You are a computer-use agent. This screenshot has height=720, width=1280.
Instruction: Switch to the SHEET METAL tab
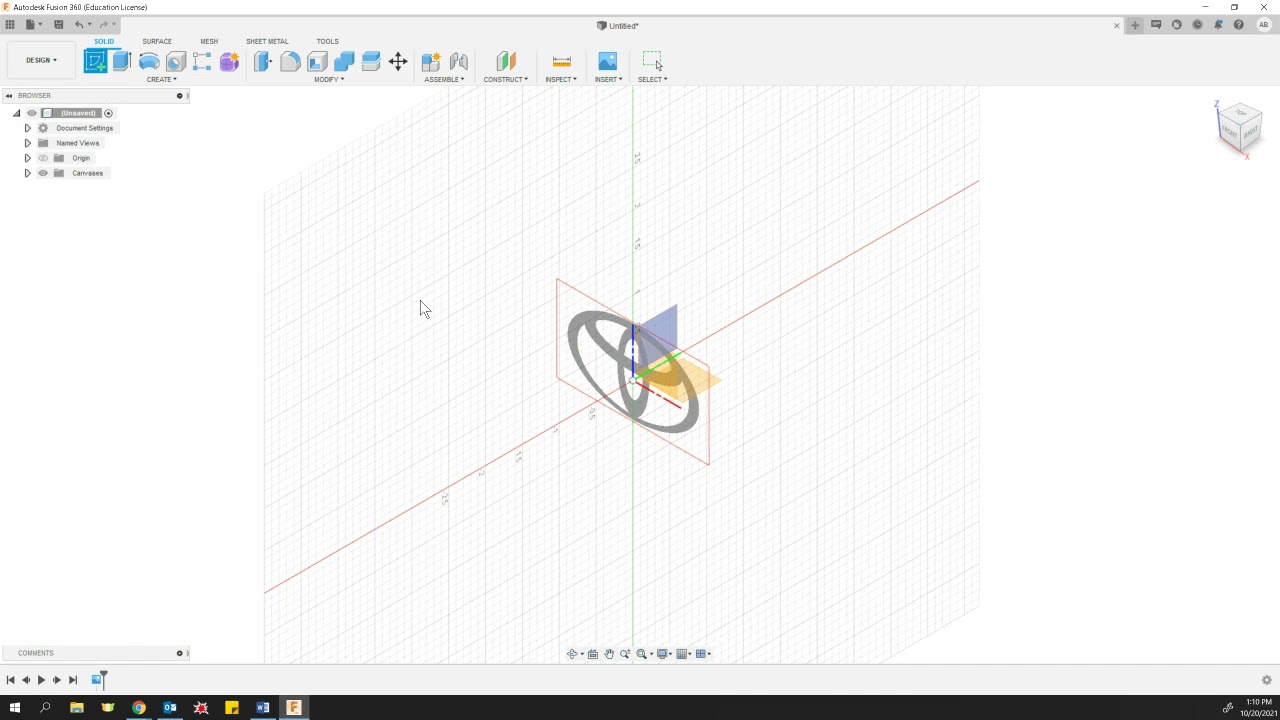267,41
